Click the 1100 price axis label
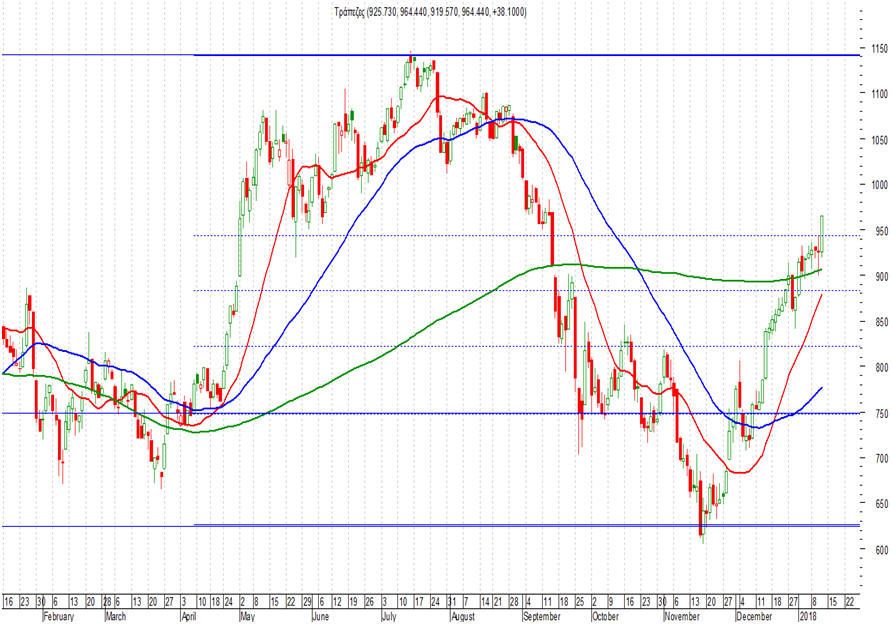Viewport: 892px width, 624px height. tap(879, 94)
